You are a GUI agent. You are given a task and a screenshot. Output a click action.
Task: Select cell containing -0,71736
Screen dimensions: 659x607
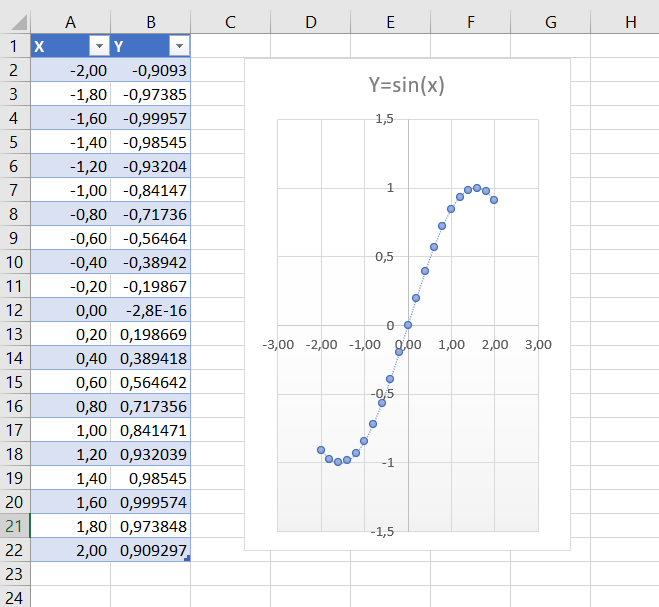click(150, 214)
